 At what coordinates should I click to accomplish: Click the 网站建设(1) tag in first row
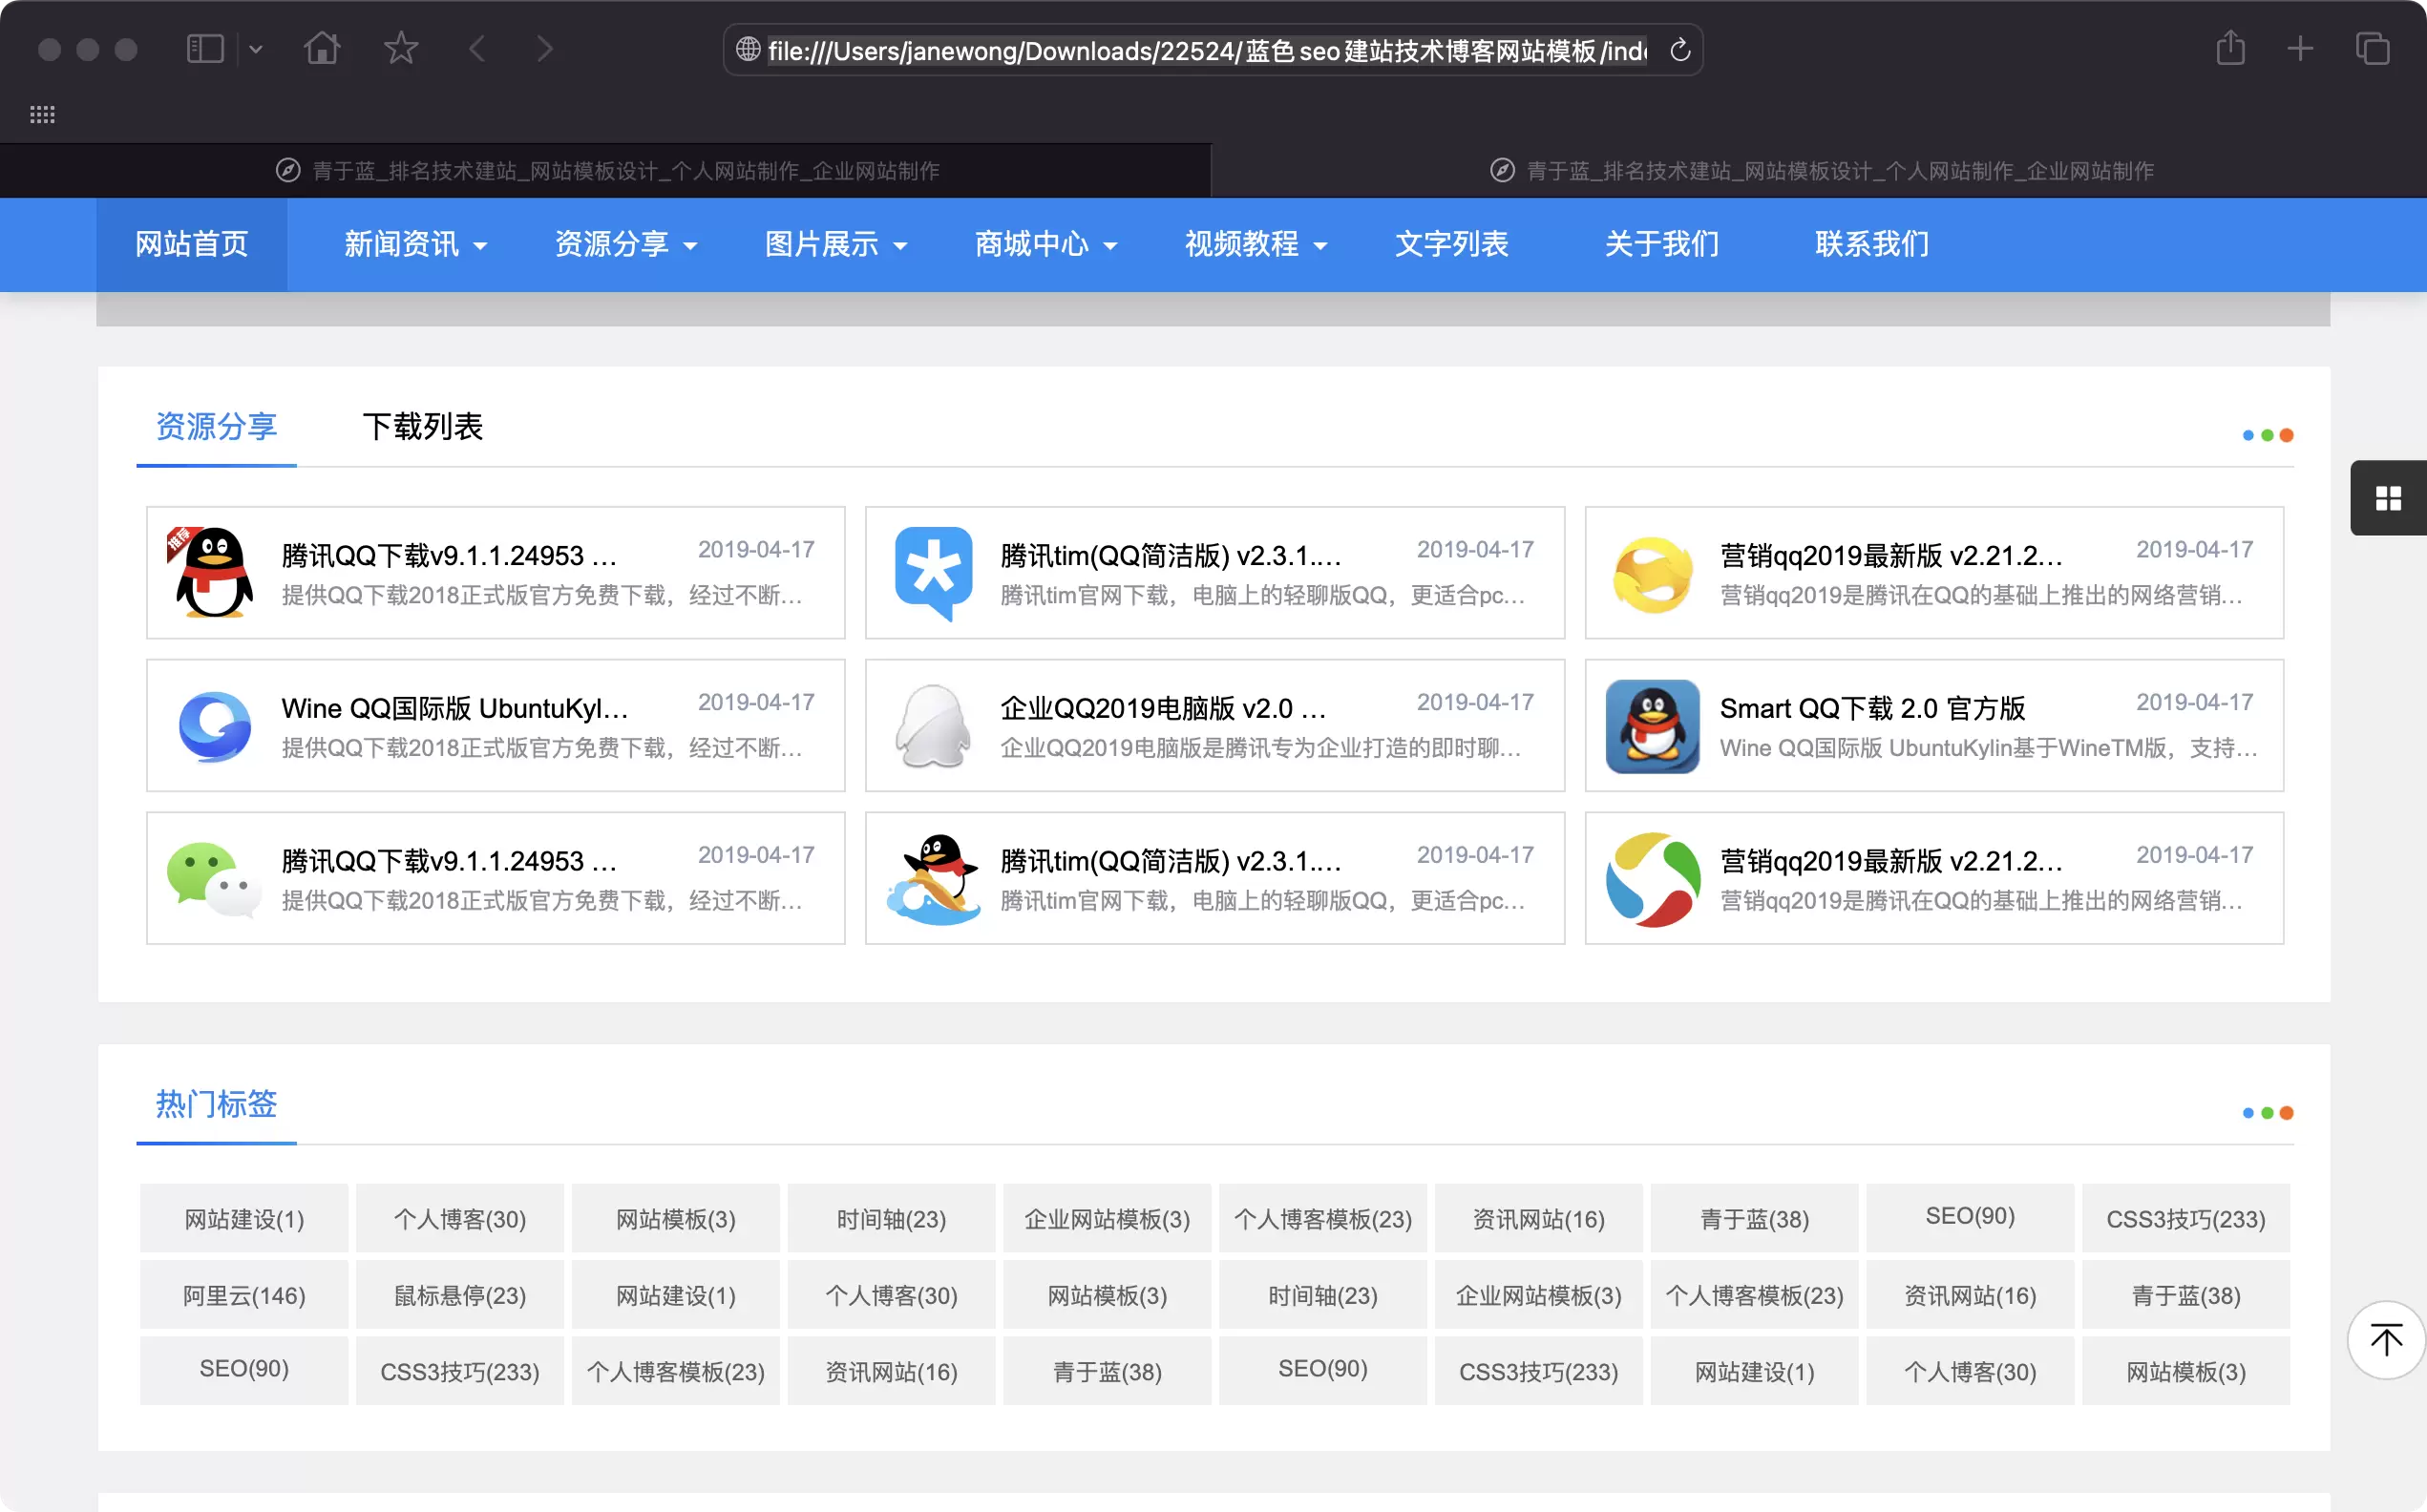click(x=244, y=1219)
